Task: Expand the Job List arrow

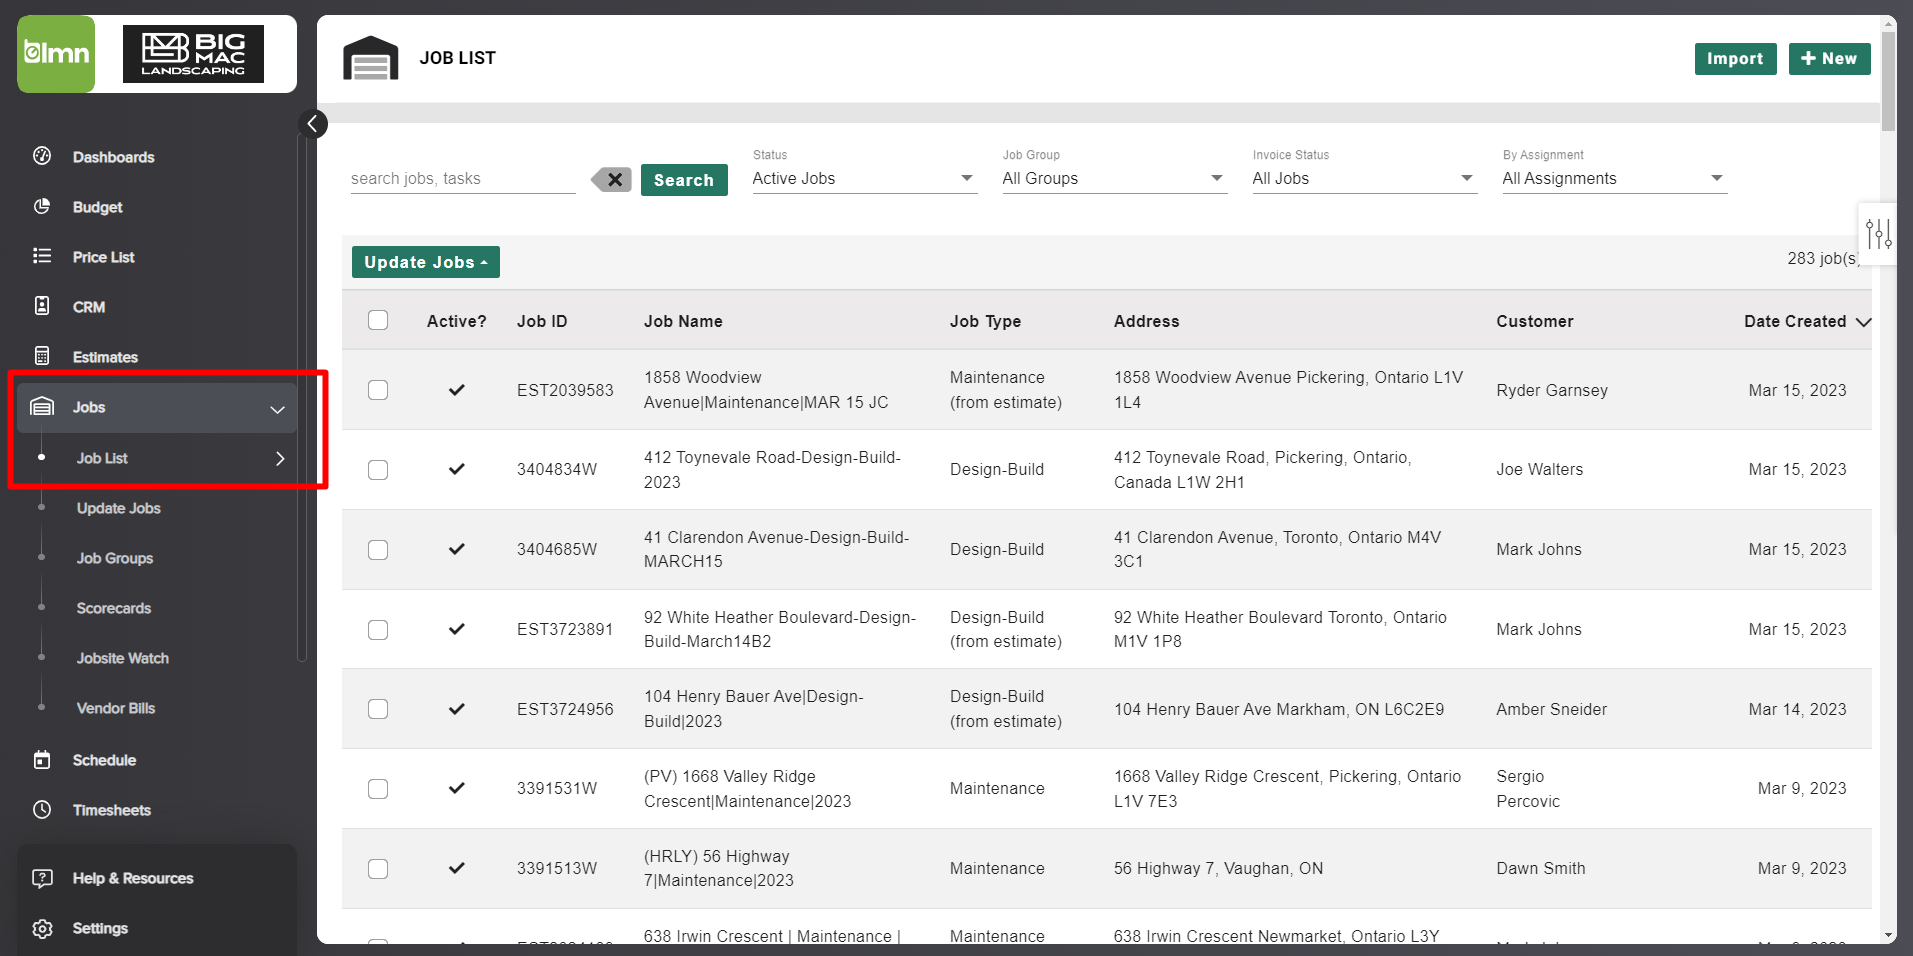Action: coord(280,458)
